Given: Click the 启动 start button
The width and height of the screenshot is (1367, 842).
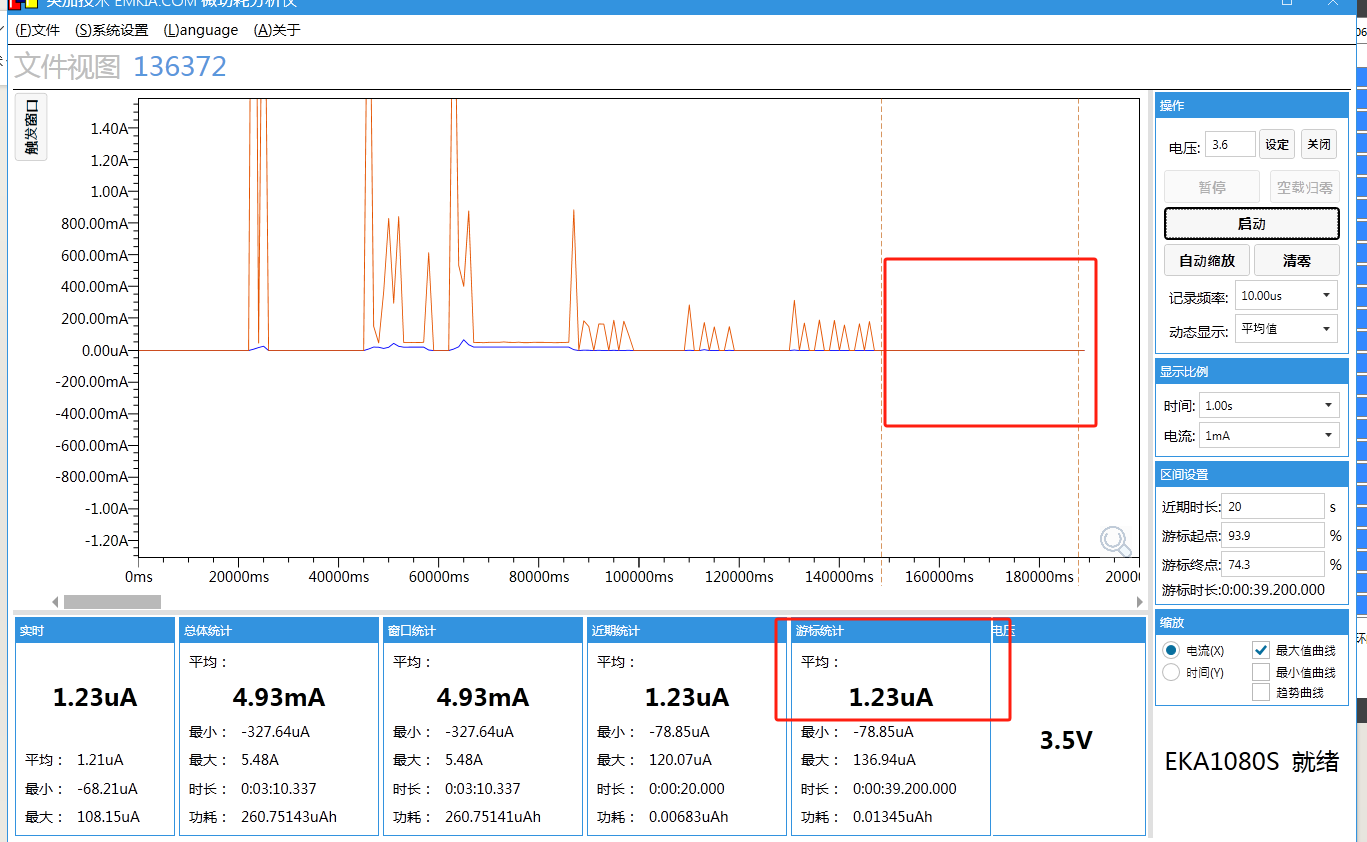Looking at the screenshot, I should tap(1251, 224).
